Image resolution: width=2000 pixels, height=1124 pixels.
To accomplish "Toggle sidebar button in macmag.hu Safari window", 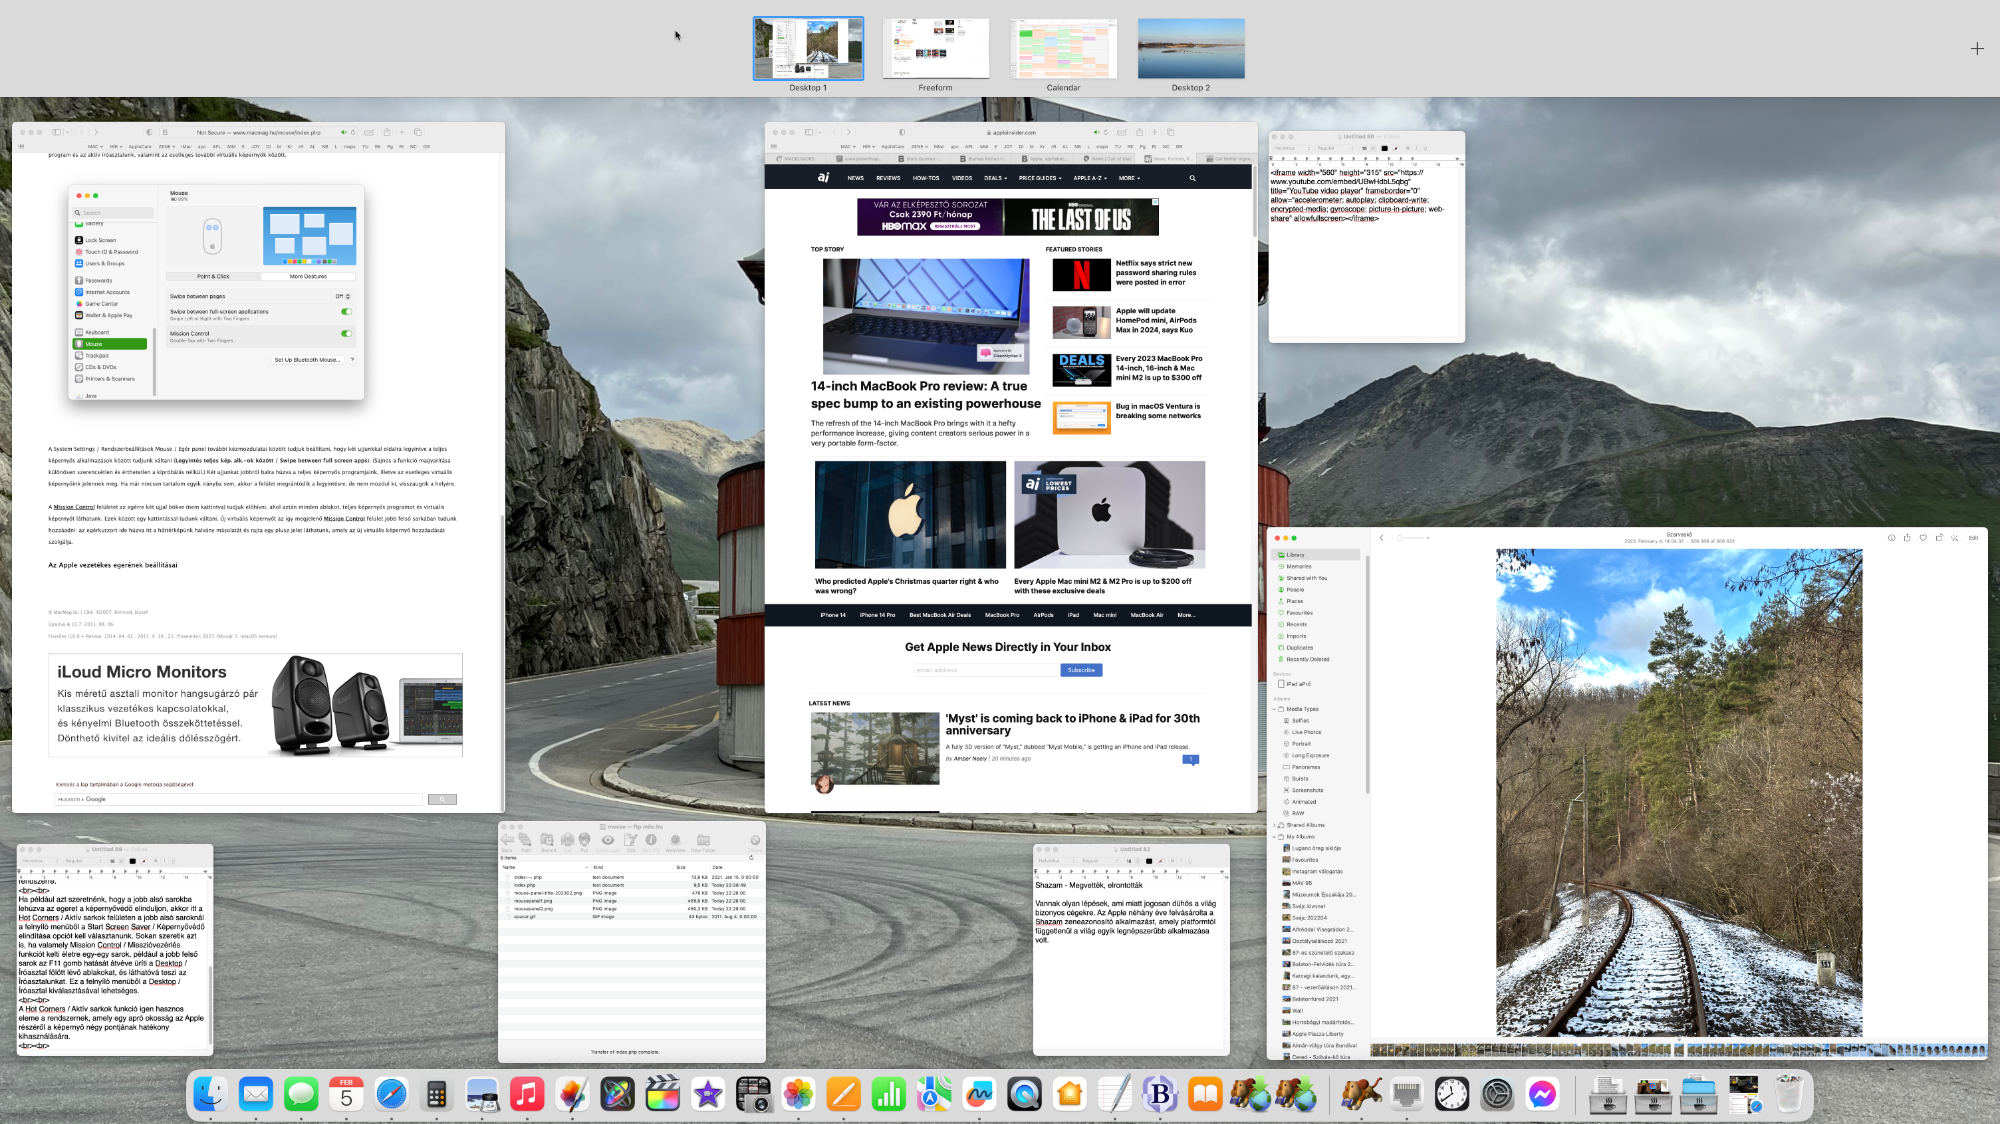I will point(57,132).
